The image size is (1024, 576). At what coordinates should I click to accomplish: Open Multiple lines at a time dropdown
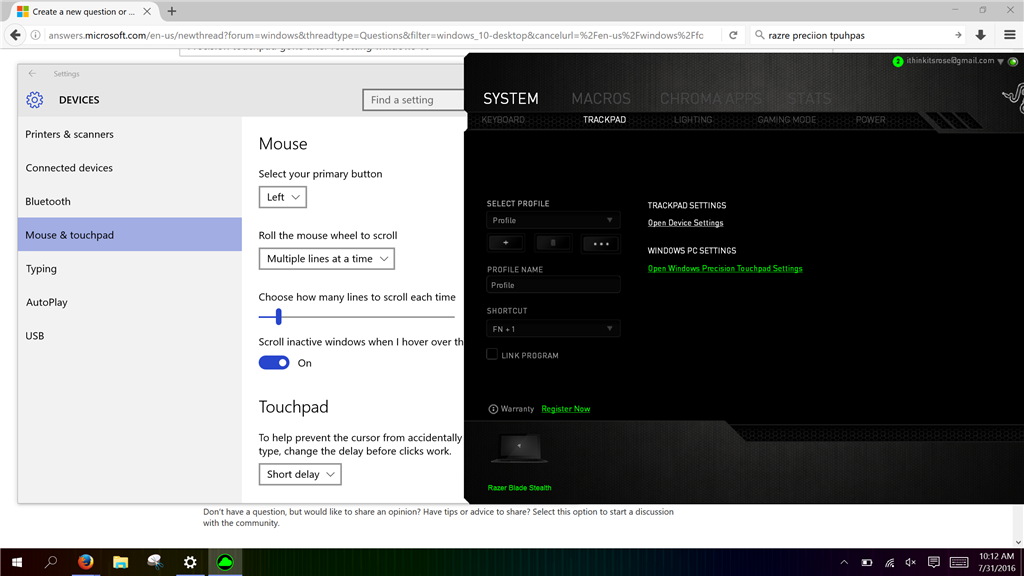pos(327,259)
